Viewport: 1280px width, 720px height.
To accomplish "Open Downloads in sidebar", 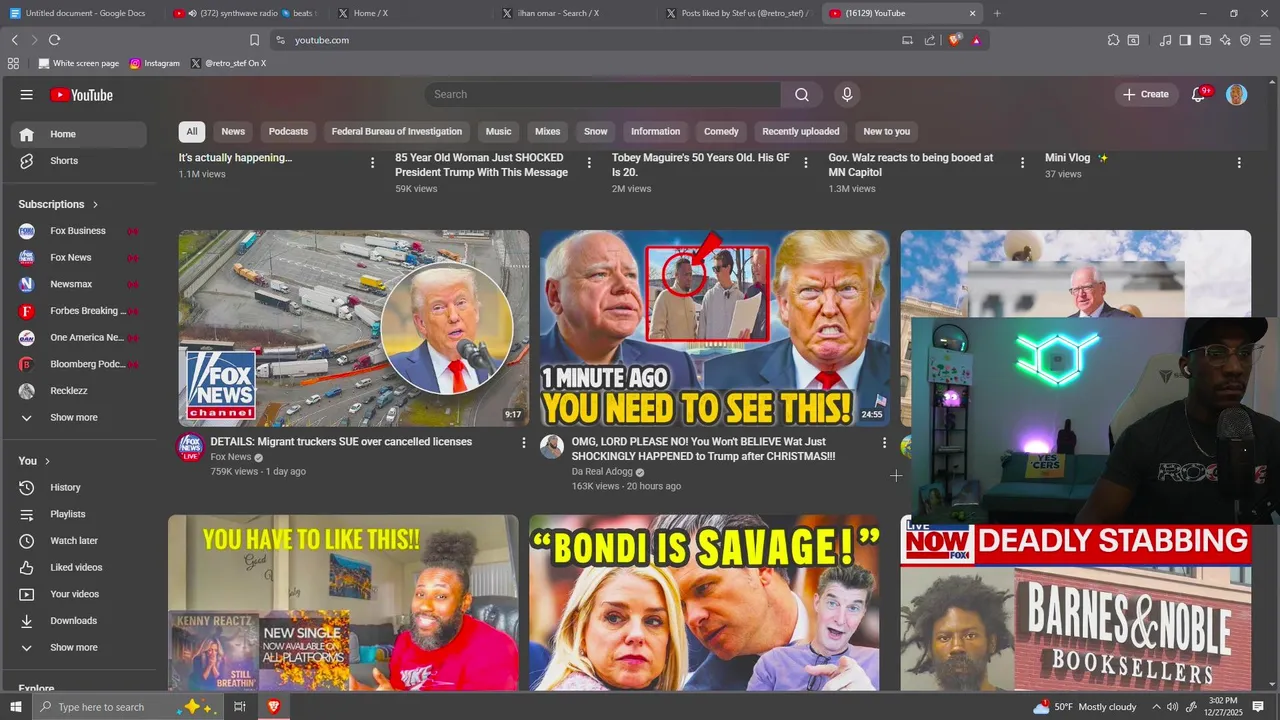I will pos(78,621).
